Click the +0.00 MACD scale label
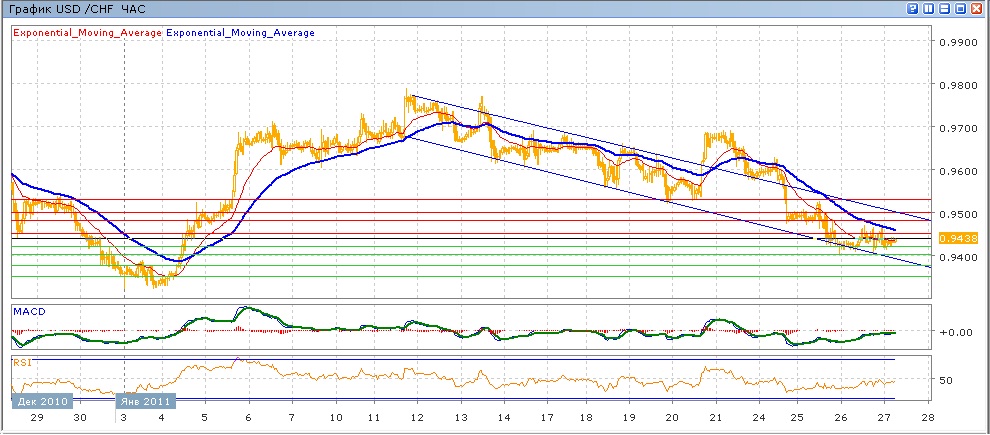This screenshot has width=990, height=435. [957, 332]
